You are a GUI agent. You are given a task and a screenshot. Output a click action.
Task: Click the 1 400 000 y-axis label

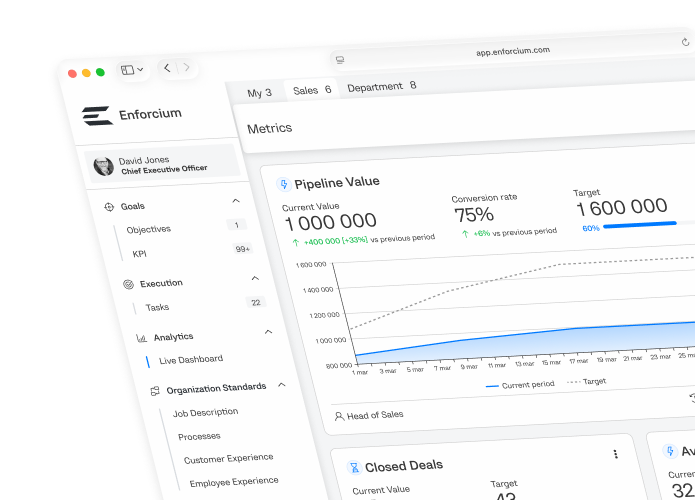click(318, 290)
